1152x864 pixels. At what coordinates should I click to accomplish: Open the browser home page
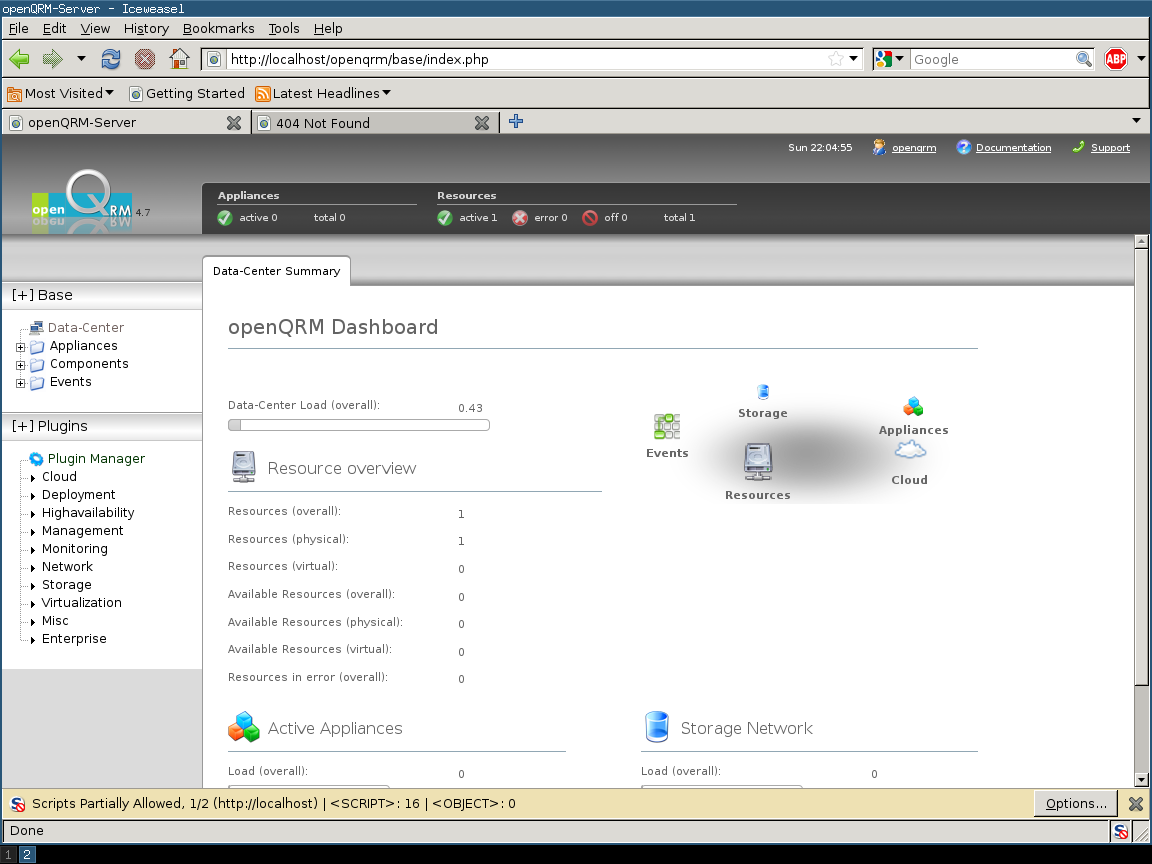click(x=179, y=59)
